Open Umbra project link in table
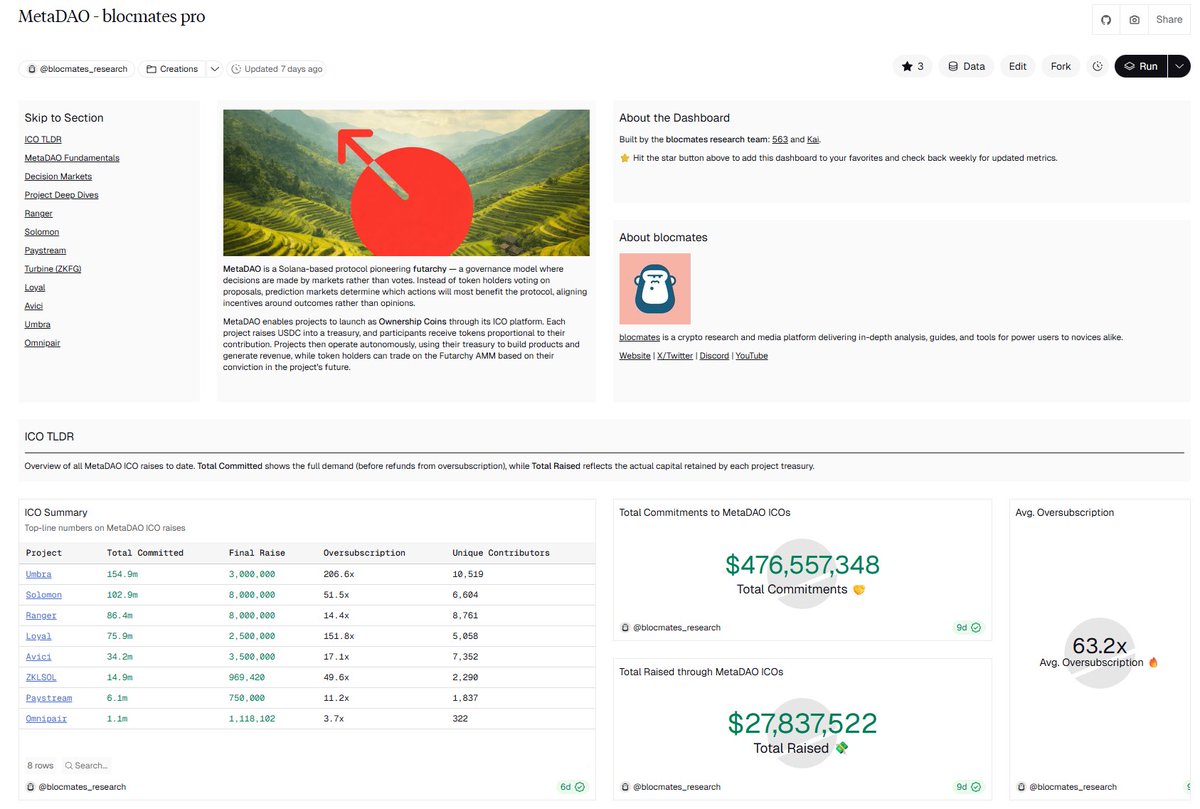Screen dimensions: 1200x809 click(38, 574)
